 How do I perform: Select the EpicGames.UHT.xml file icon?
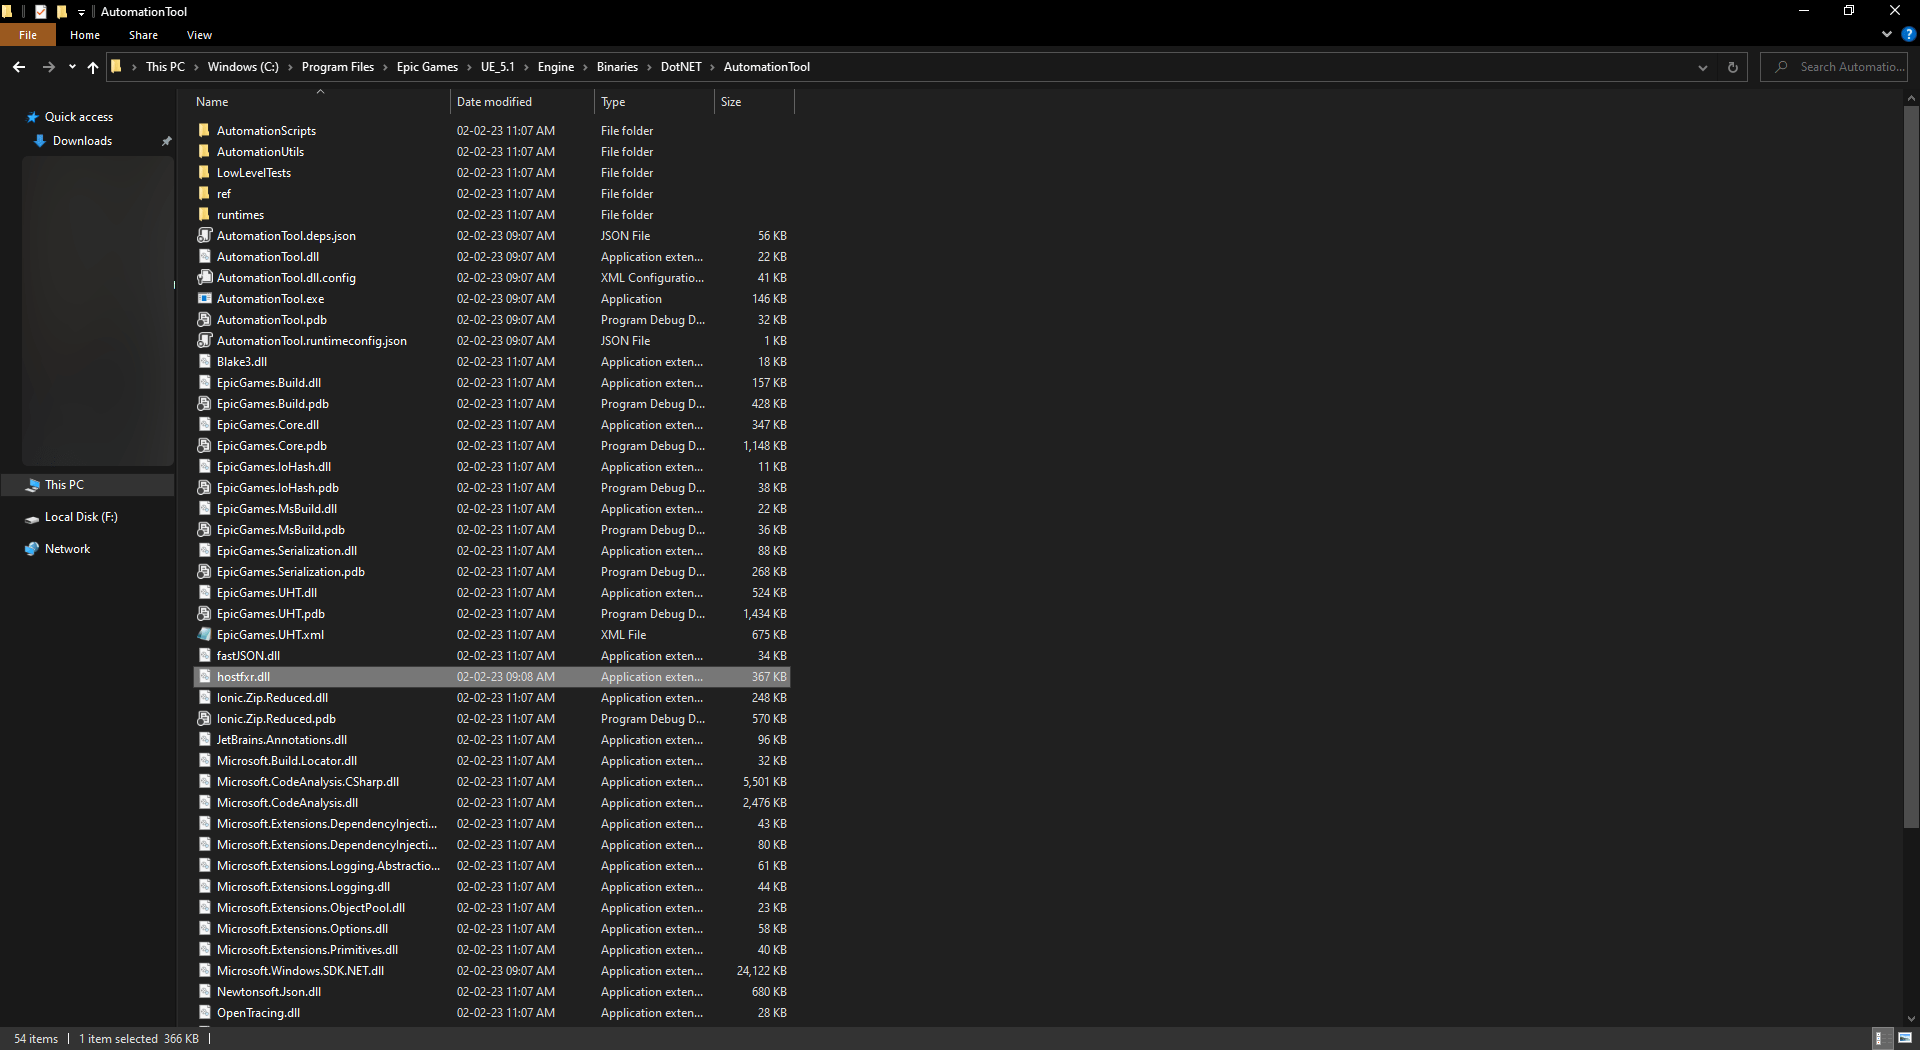[x=205, y=634]
